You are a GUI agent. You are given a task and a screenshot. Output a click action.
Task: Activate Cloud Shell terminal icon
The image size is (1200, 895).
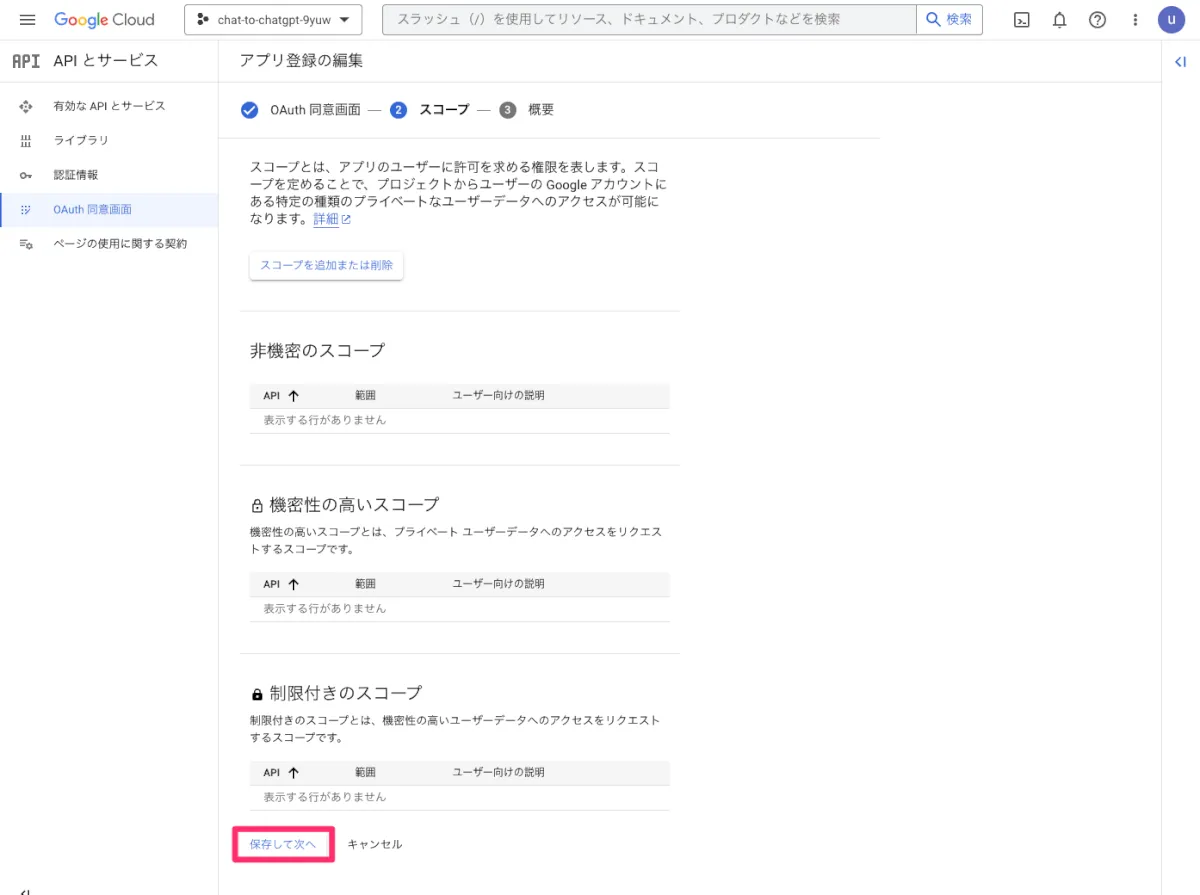tap(1022, 20)
